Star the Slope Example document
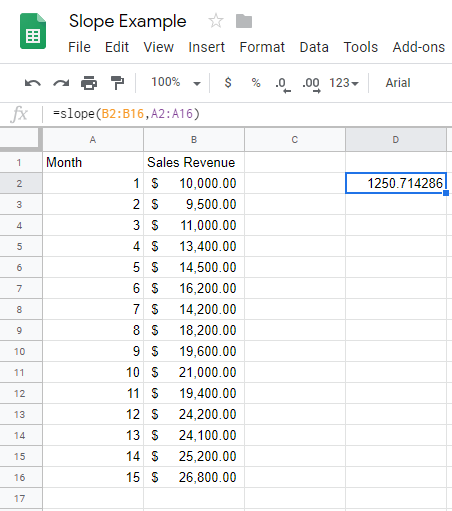 (216, 21)
